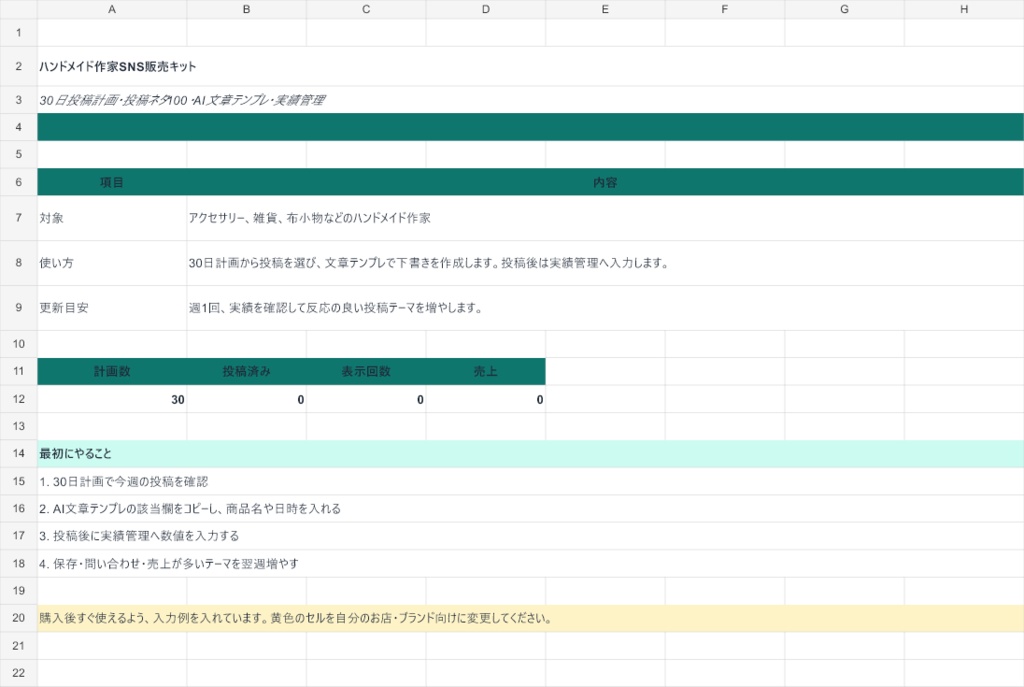
Task: Click the 内容 header cell
Action: tap(605, 182)
